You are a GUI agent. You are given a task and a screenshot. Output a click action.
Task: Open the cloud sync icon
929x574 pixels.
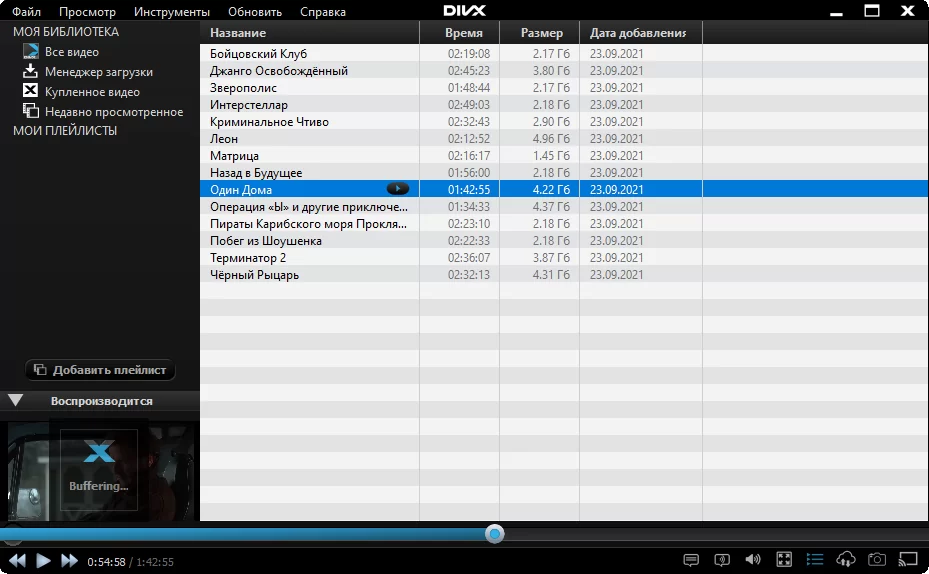tap(845, 559)
